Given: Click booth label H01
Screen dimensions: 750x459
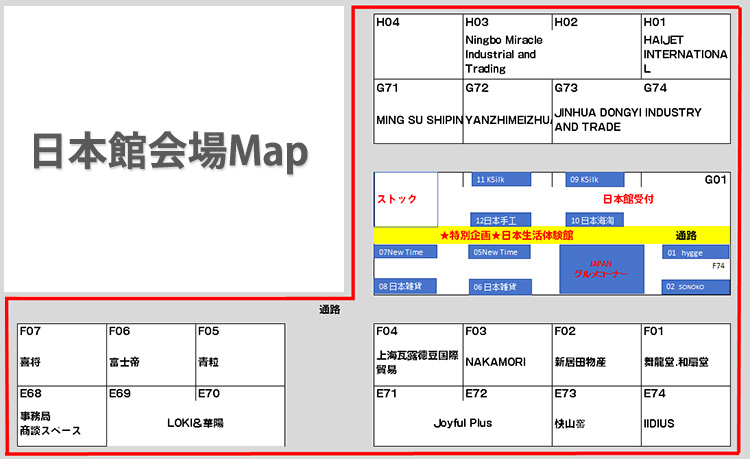Looking at the screenshot, I should (654, 22).
